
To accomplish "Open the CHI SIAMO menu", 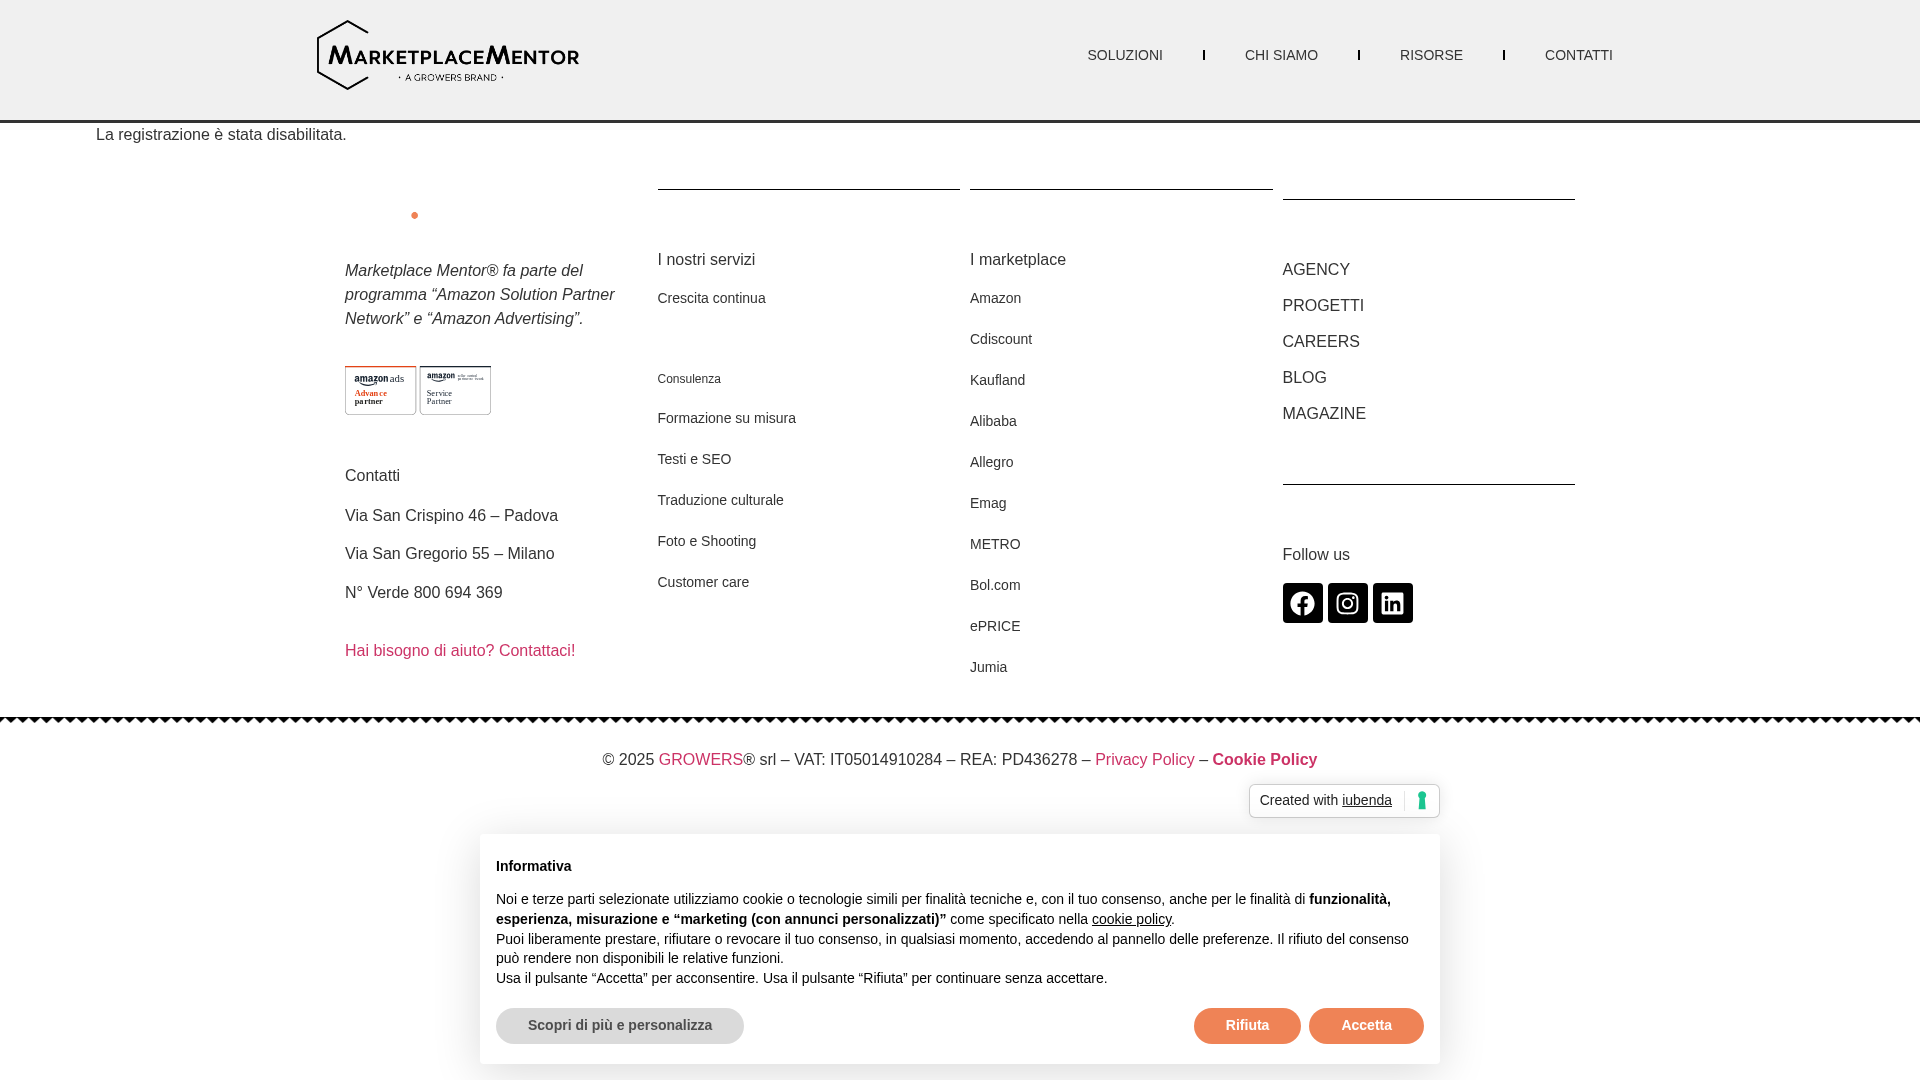I will 1281,55.
